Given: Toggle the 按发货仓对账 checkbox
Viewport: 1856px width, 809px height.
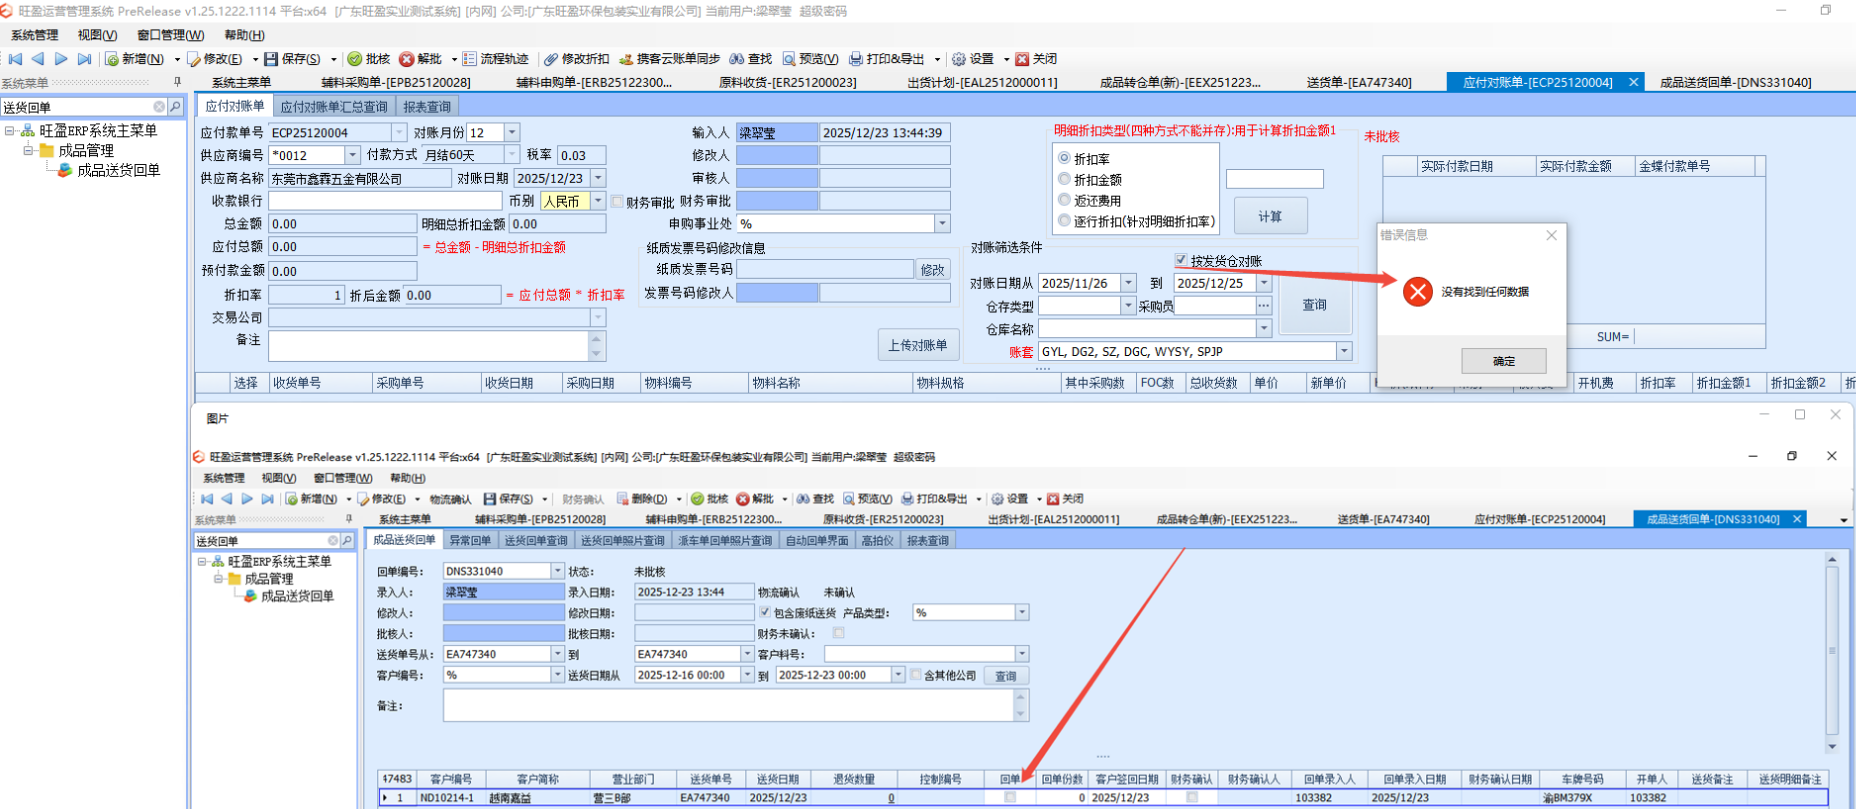Looking at the screenshot, I should (x=1181, y=260).
